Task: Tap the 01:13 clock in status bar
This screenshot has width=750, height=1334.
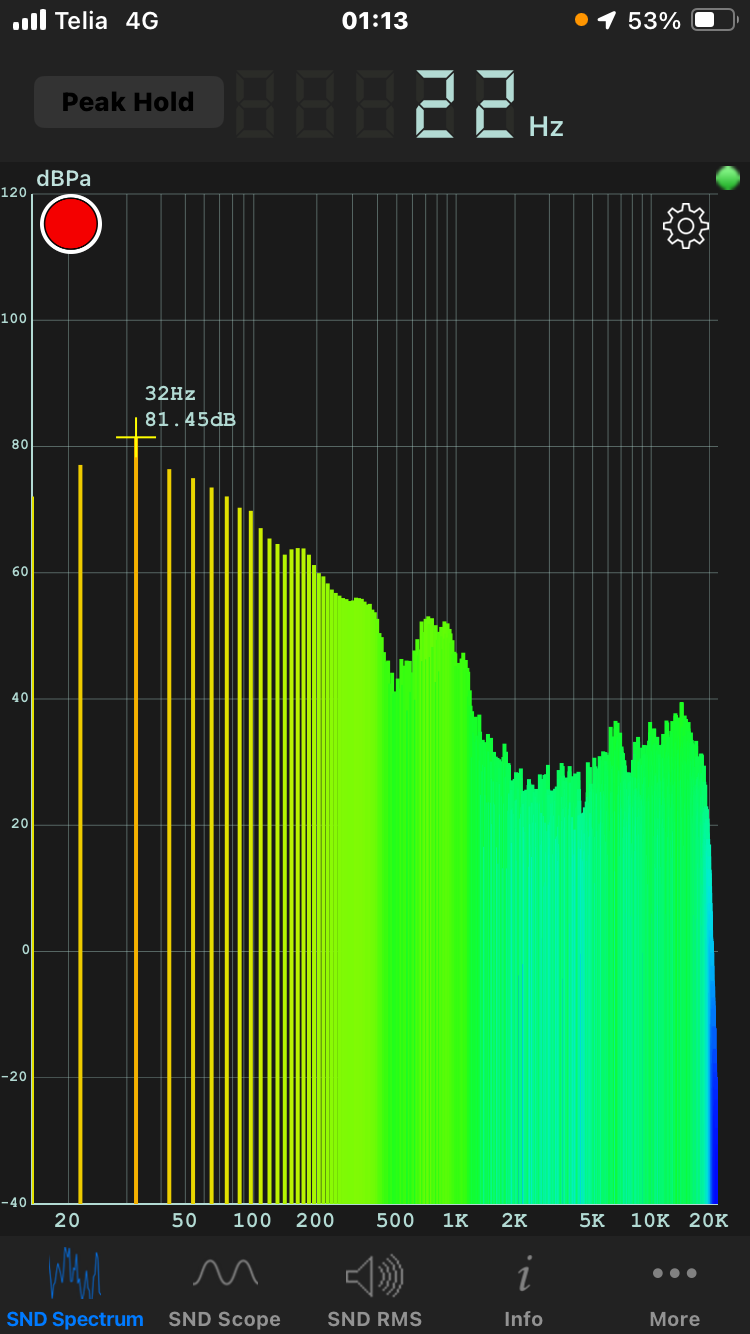Action: (x=375, y=21)
